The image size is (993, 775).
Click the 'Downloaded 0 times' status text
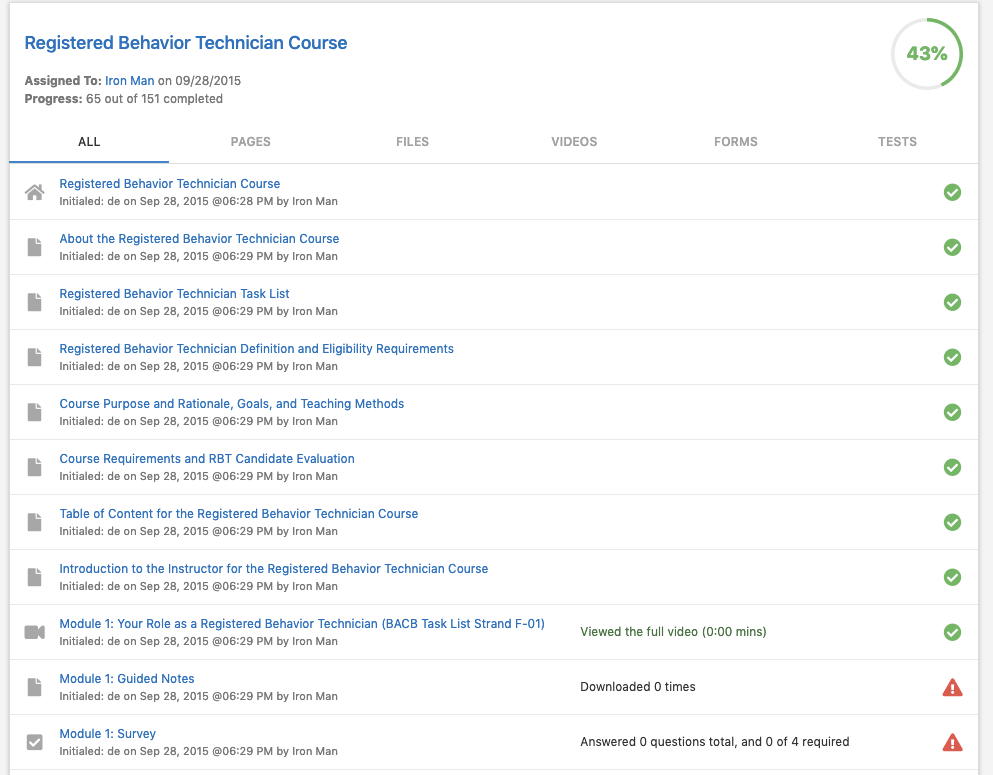tap(638, 687)
